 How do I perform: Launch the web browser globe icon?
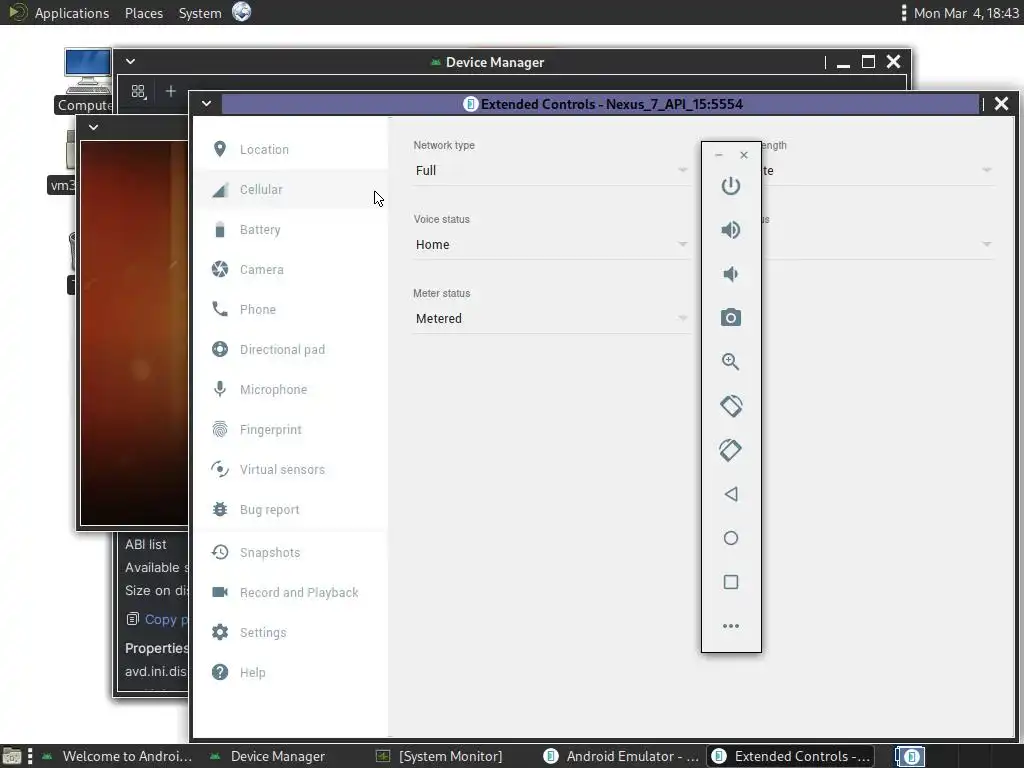point(242,12)
